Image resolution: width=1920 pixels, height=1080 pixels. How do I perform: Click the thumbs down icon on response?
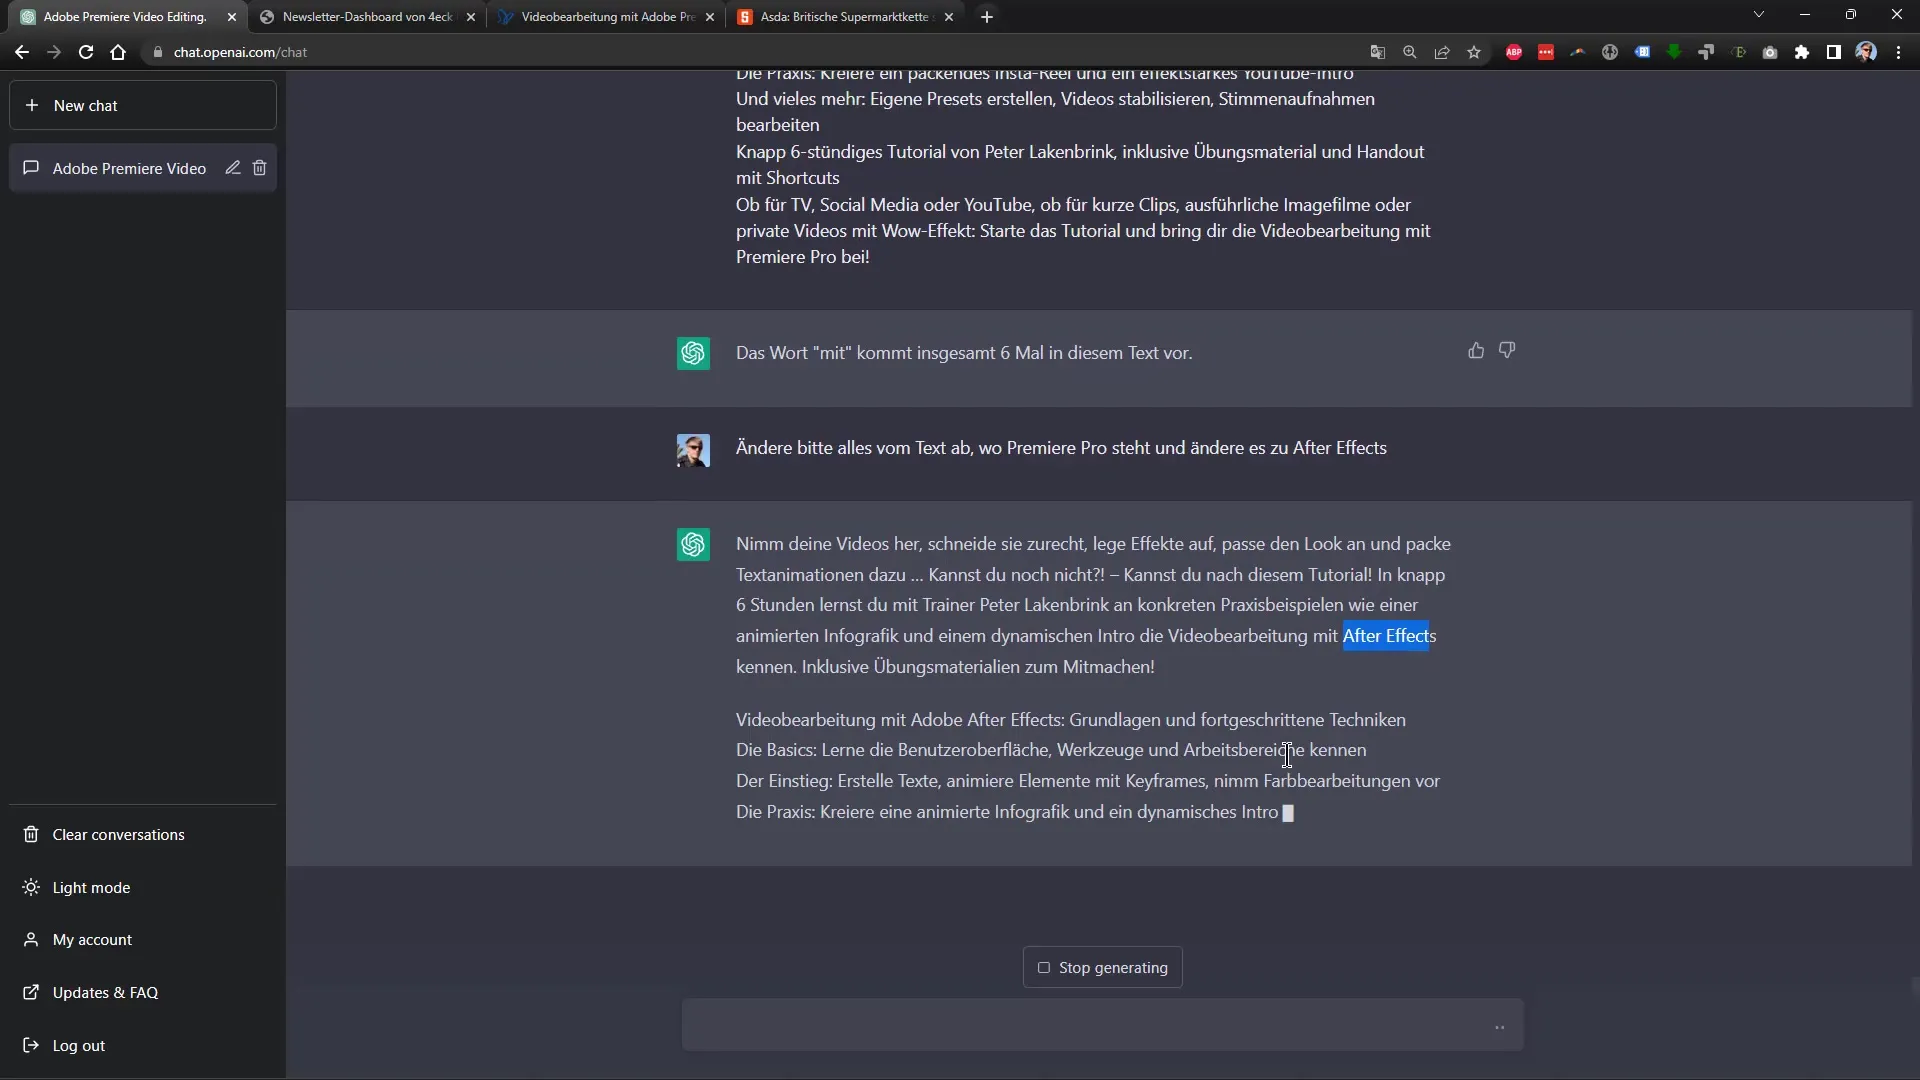point(1507,351)
